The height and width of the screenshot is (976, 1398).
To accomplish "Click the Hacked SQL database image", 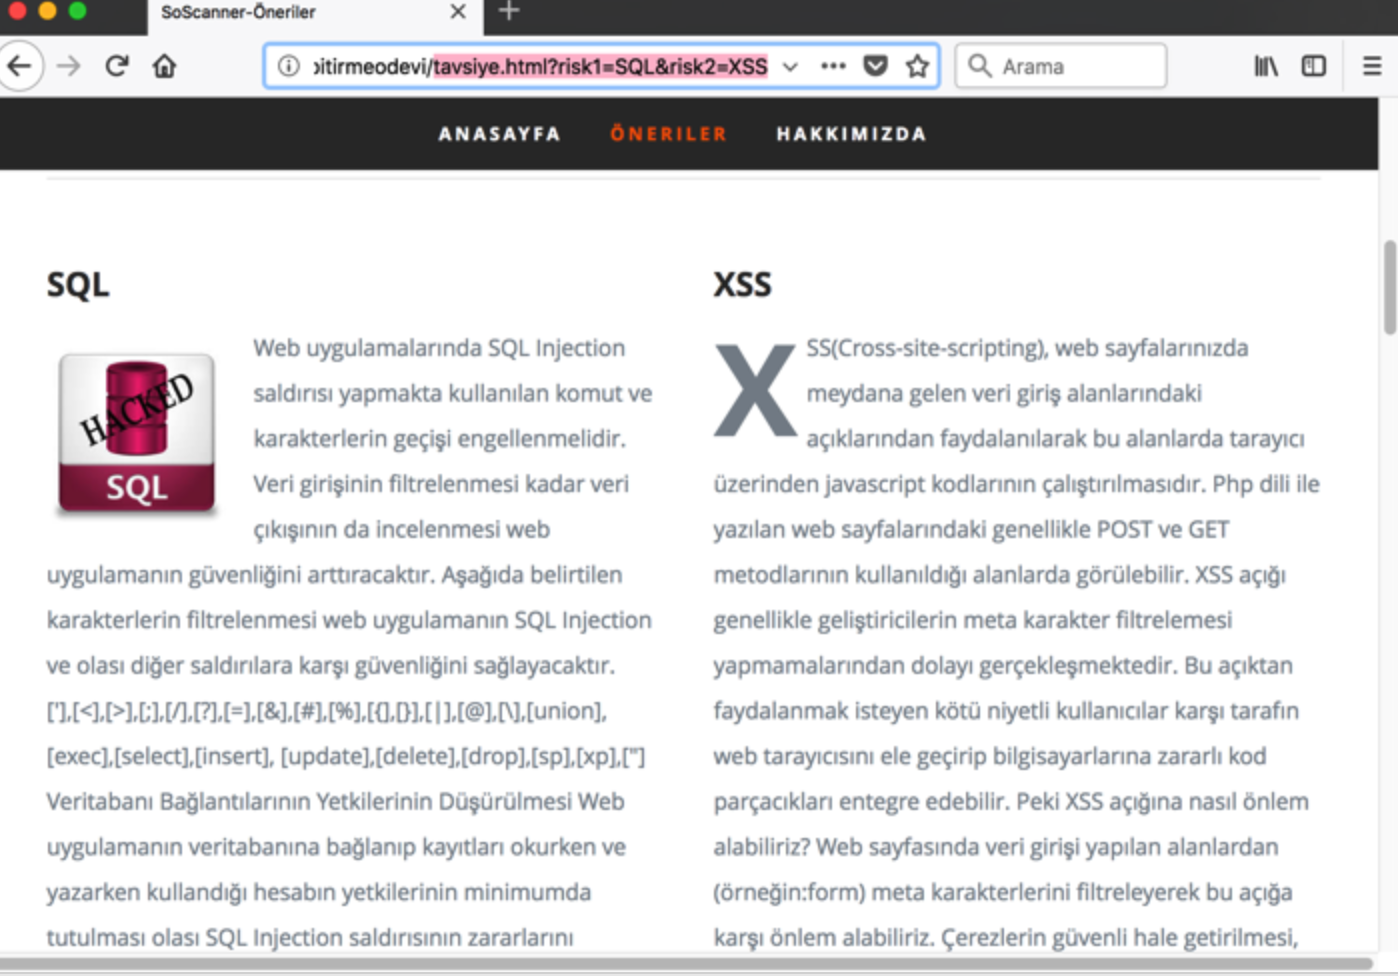I will pyautogui.click(x=137, y=434).
